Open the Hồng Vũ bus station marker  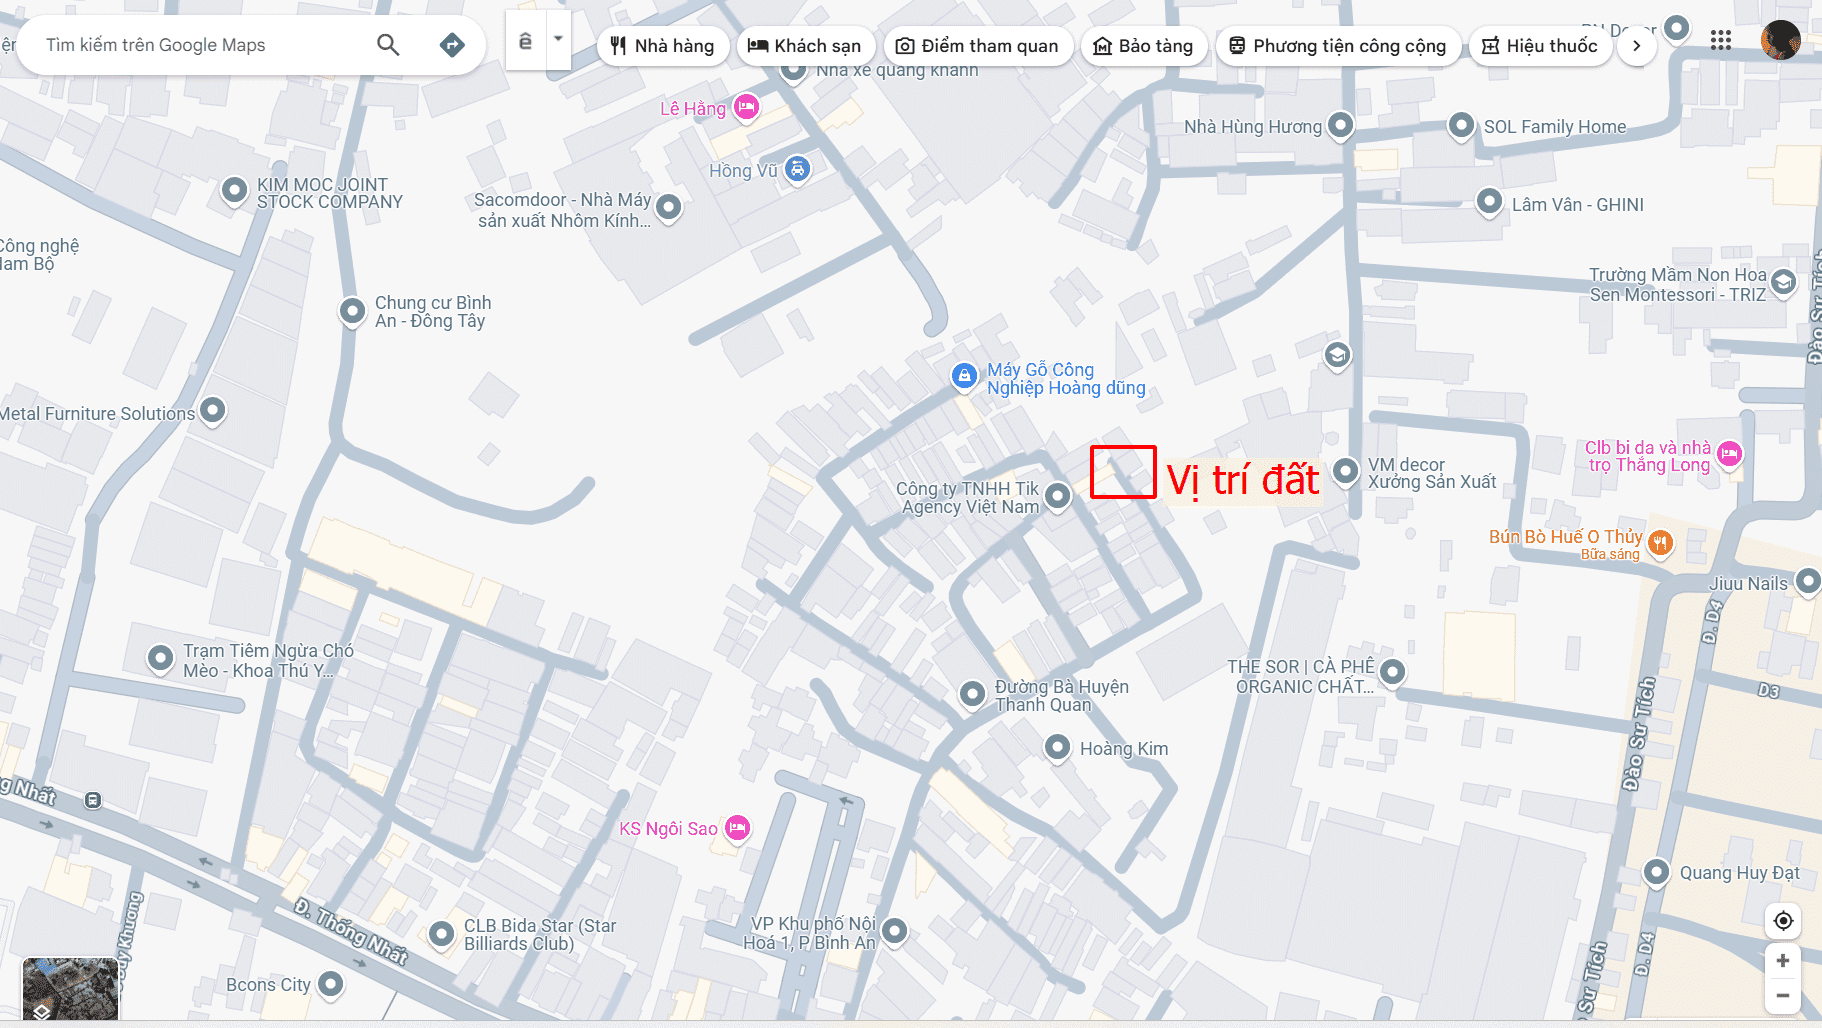pos(797,169)
